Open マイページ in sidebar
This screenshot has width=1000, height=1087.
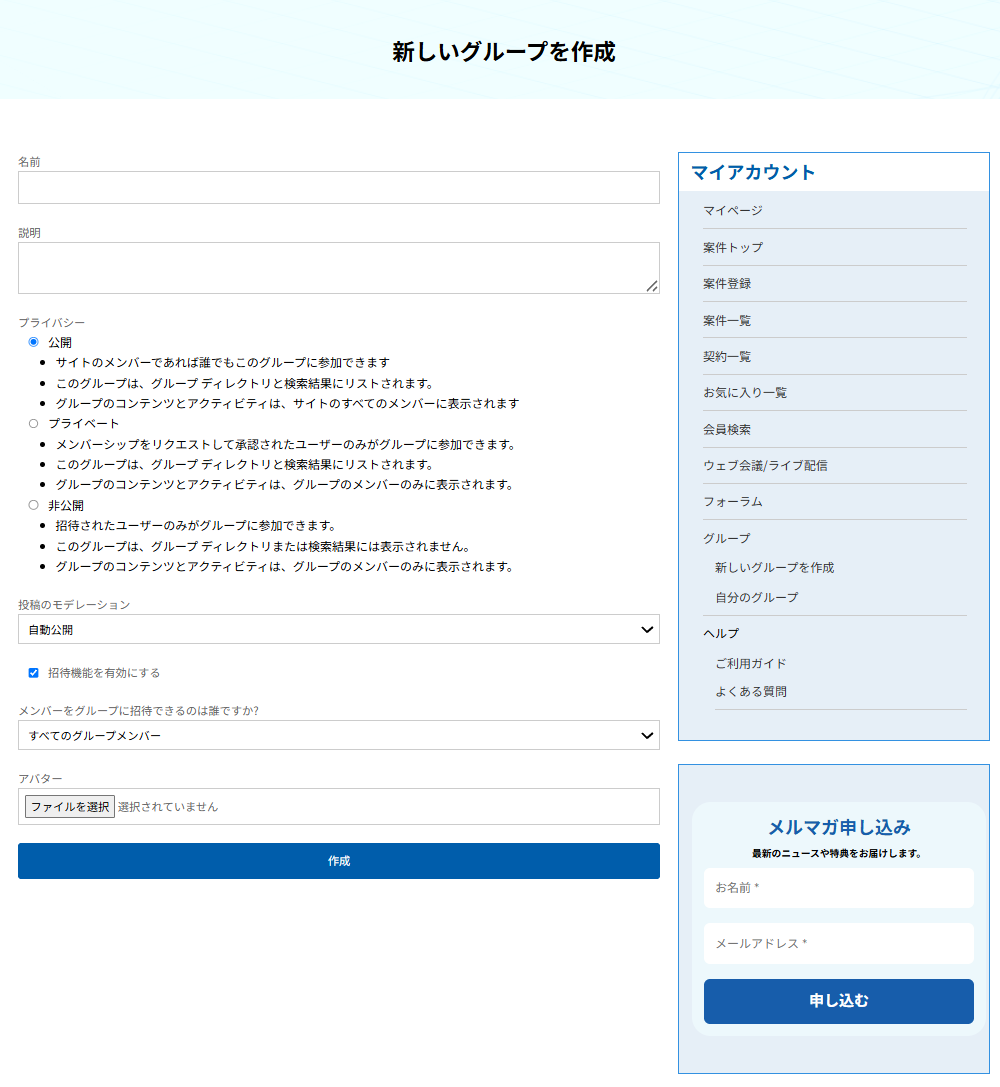click(x=733, y=211)
